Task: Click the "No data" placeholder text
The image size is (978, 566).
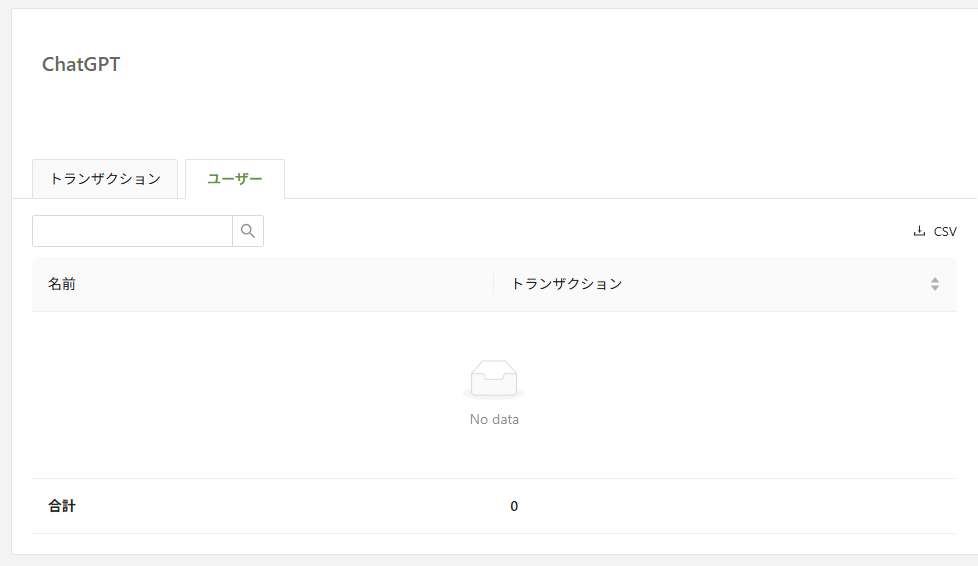Action: pos(494,420)
